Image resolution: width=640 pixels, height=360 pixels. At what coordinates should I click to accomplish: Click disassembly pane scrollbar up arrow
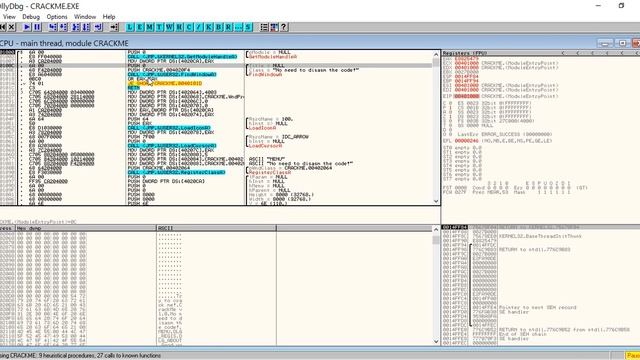click(x=436, y=55)
